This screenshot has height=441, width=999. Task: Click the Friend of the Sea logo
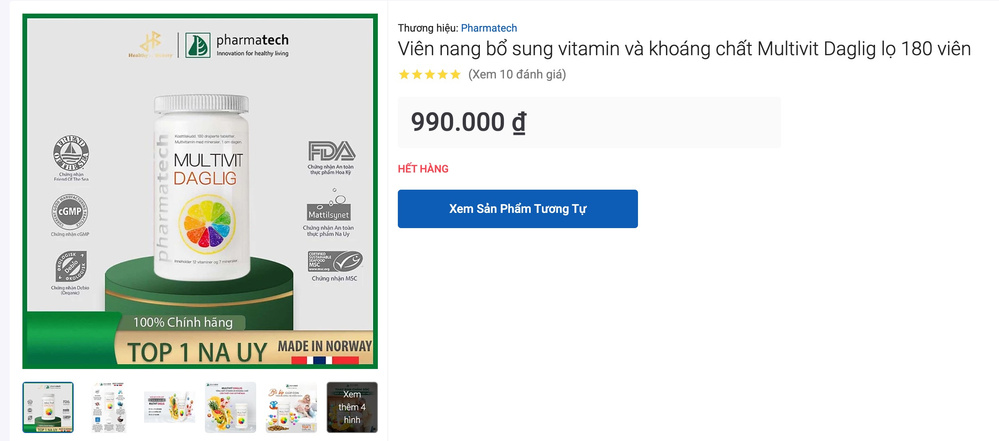pyautogui.click(x=71, y=154)
